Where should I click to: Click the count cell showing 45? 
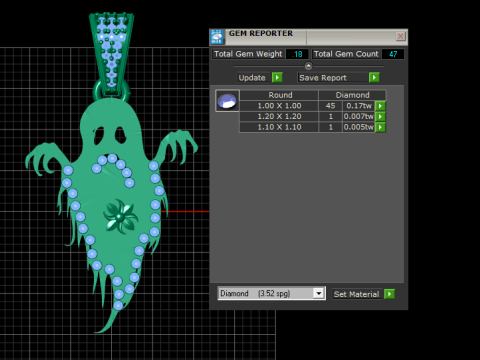tap(330, 106)
